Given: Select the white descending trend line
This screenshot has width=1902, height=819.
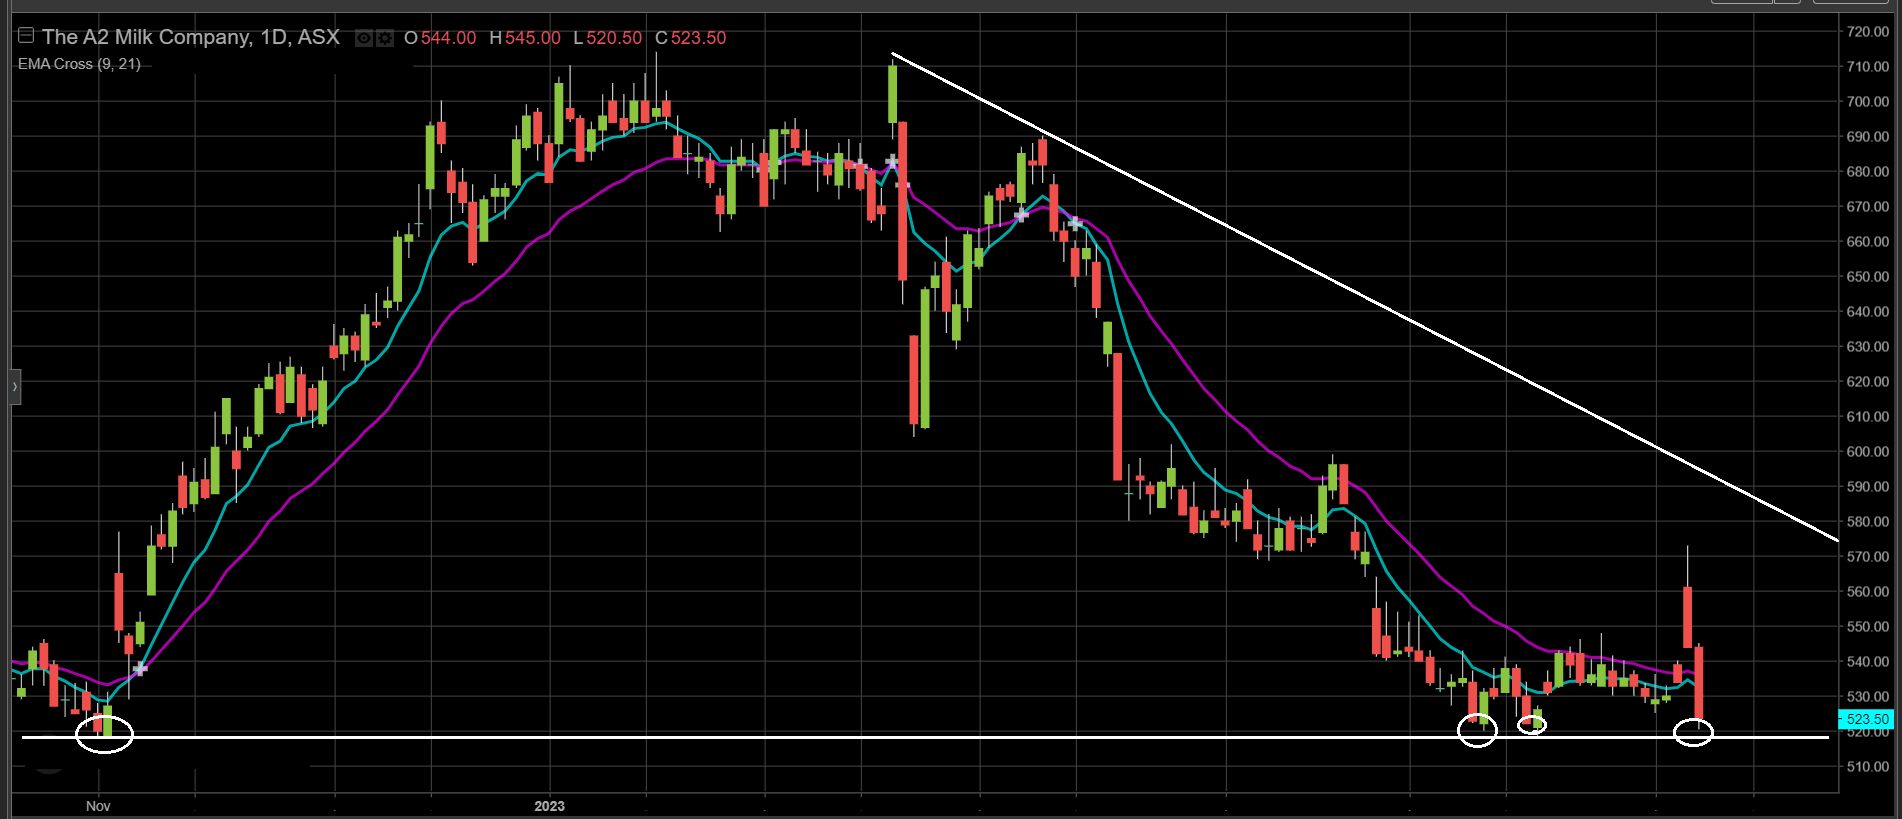Looking at the screenshot, I should coord(1365,297).
